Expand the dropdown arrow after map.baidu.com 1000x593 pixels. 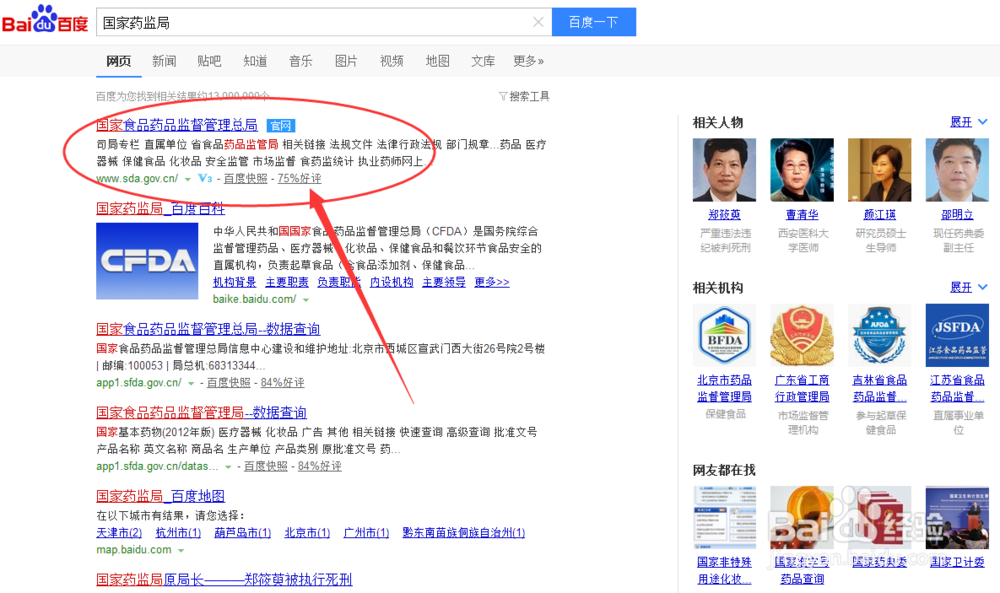(x=181, y=550)
